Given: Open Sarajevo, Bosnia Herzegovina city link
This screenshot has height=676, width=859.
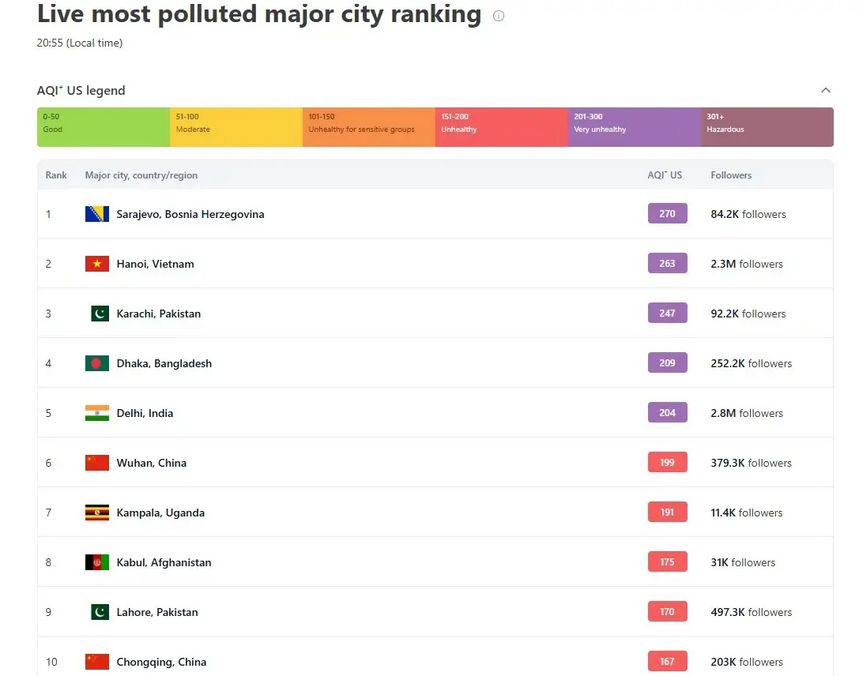Looking at the screenshot, I should pos(190,214).
